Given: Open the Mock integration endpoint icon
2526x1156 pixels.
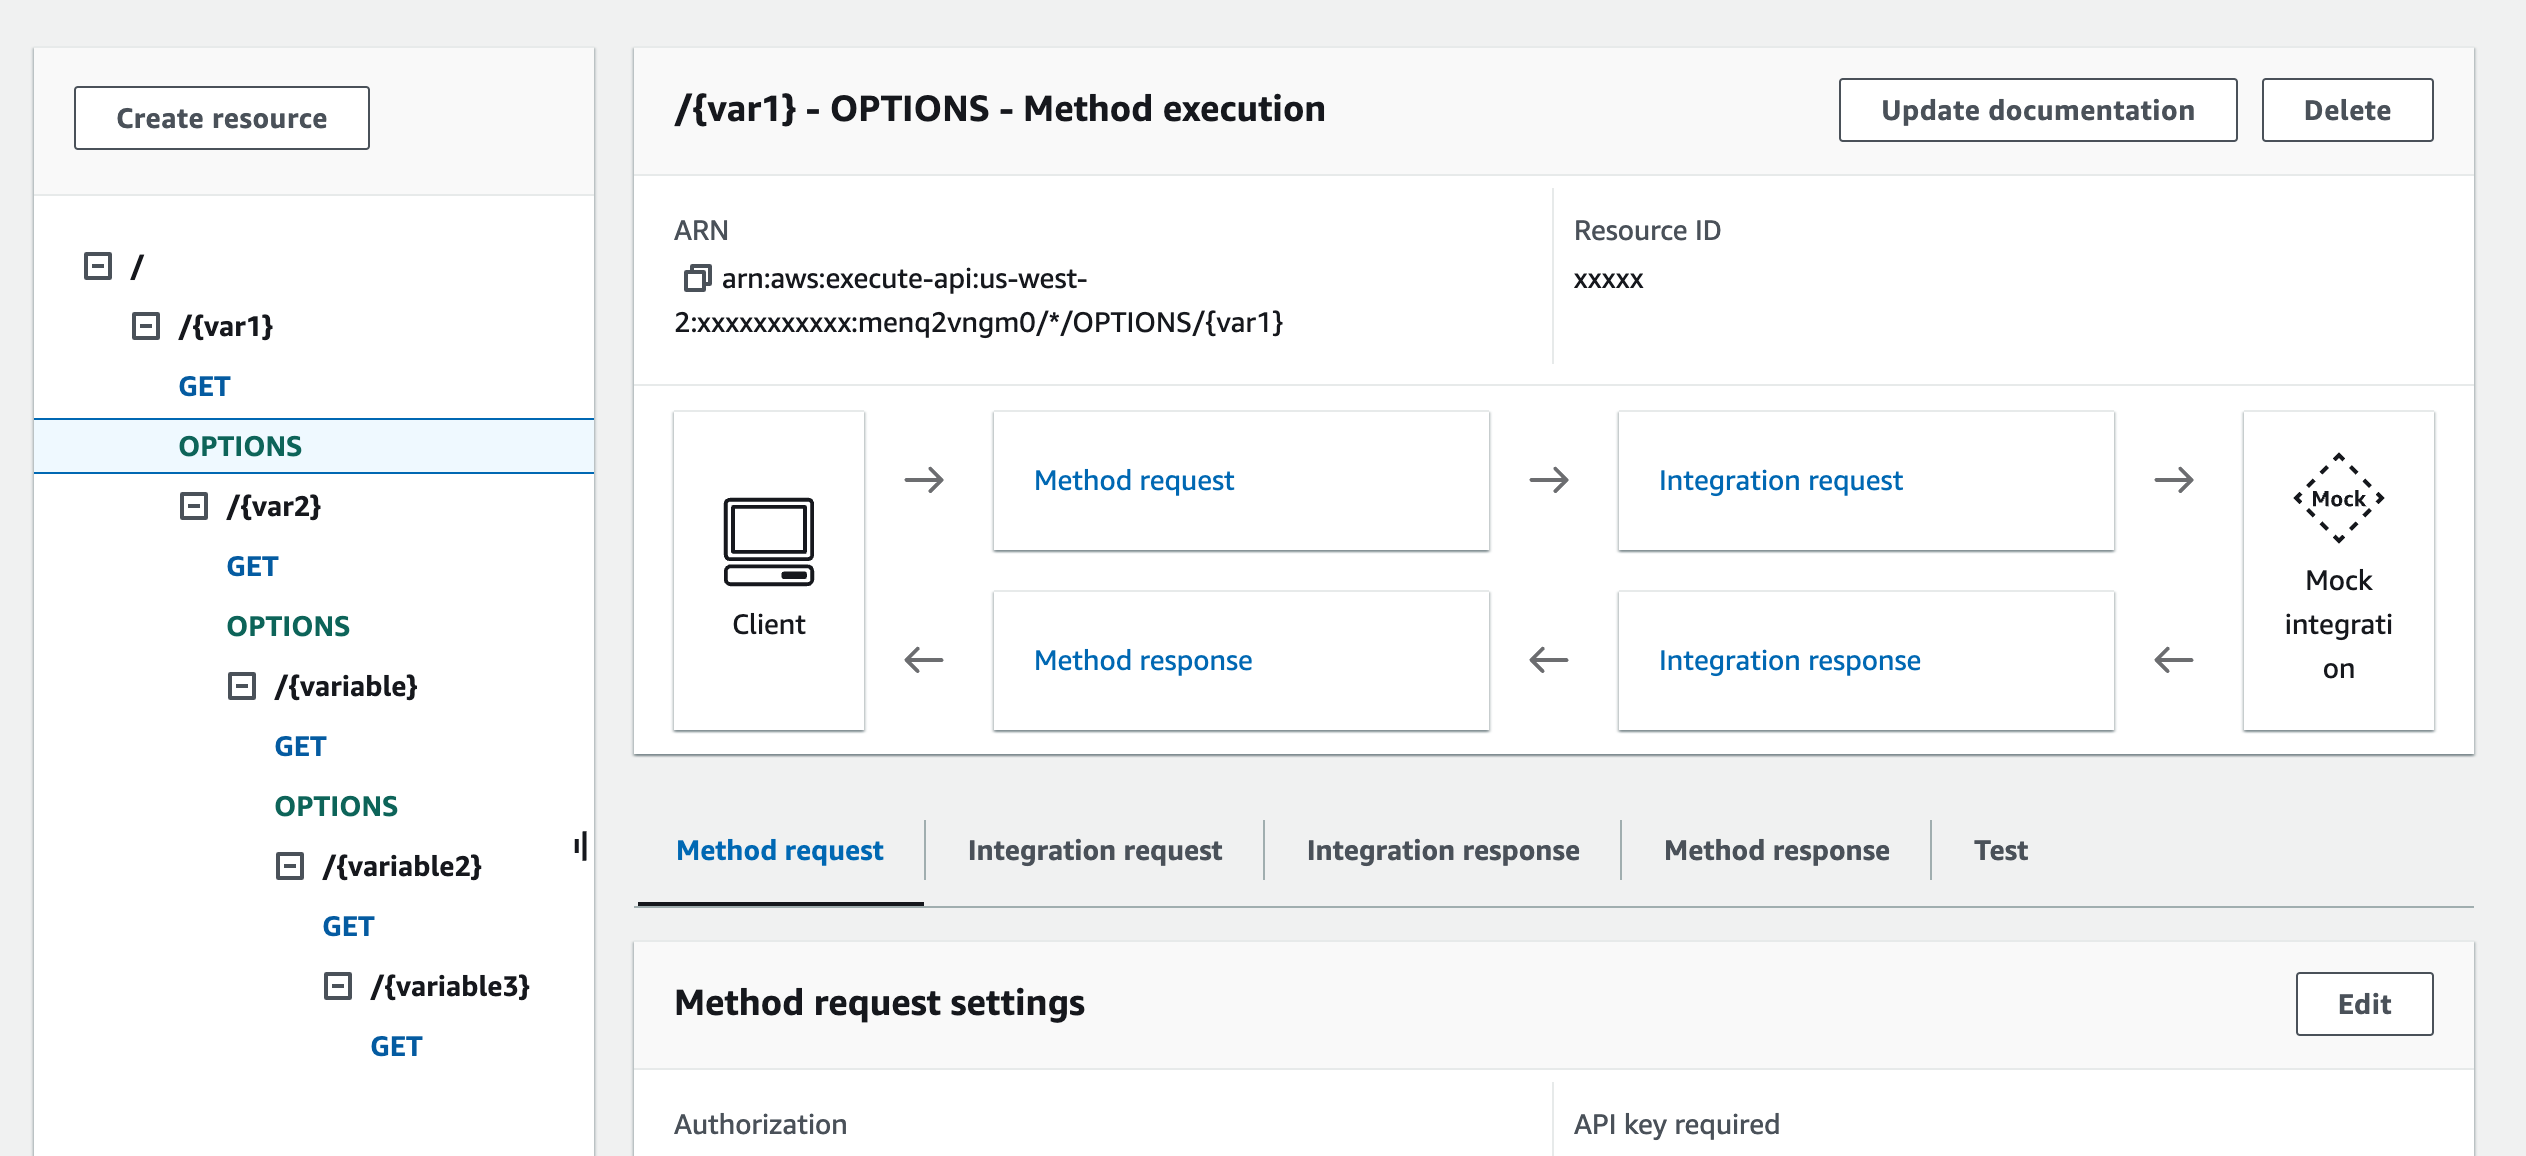Looking at the screenshot, I should (2338, 498).
